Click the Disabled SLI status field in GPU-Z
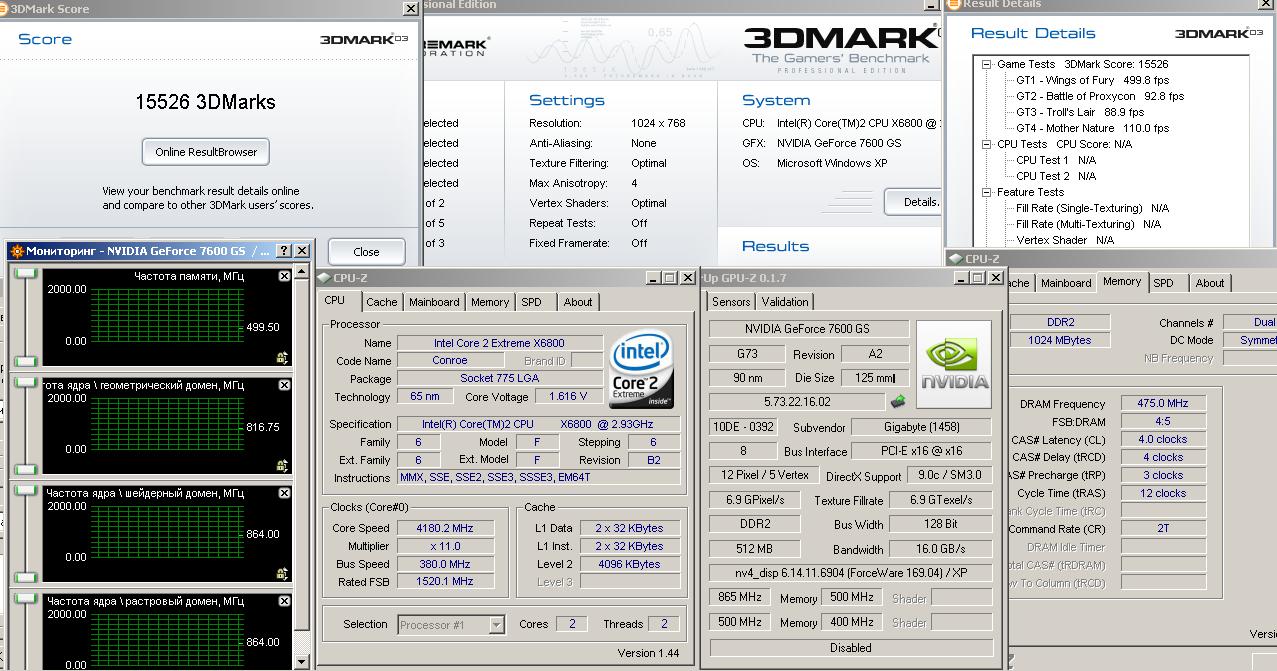 (850, 647)
